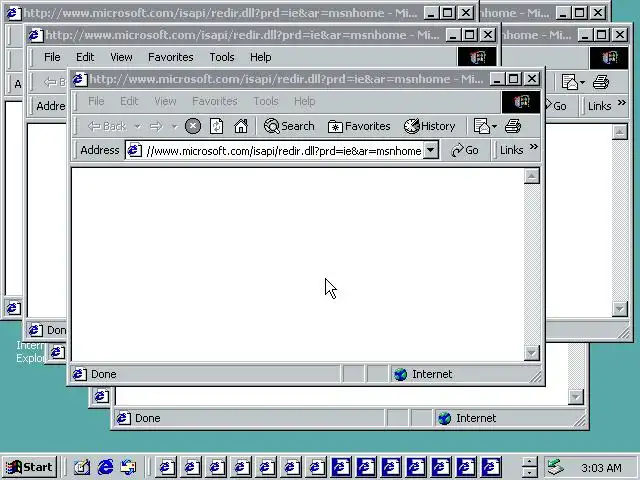The height and width of the screenshot is (480, 640).
Task: Open Edit menu in the window behind front
Action: (x=85, y=57)
